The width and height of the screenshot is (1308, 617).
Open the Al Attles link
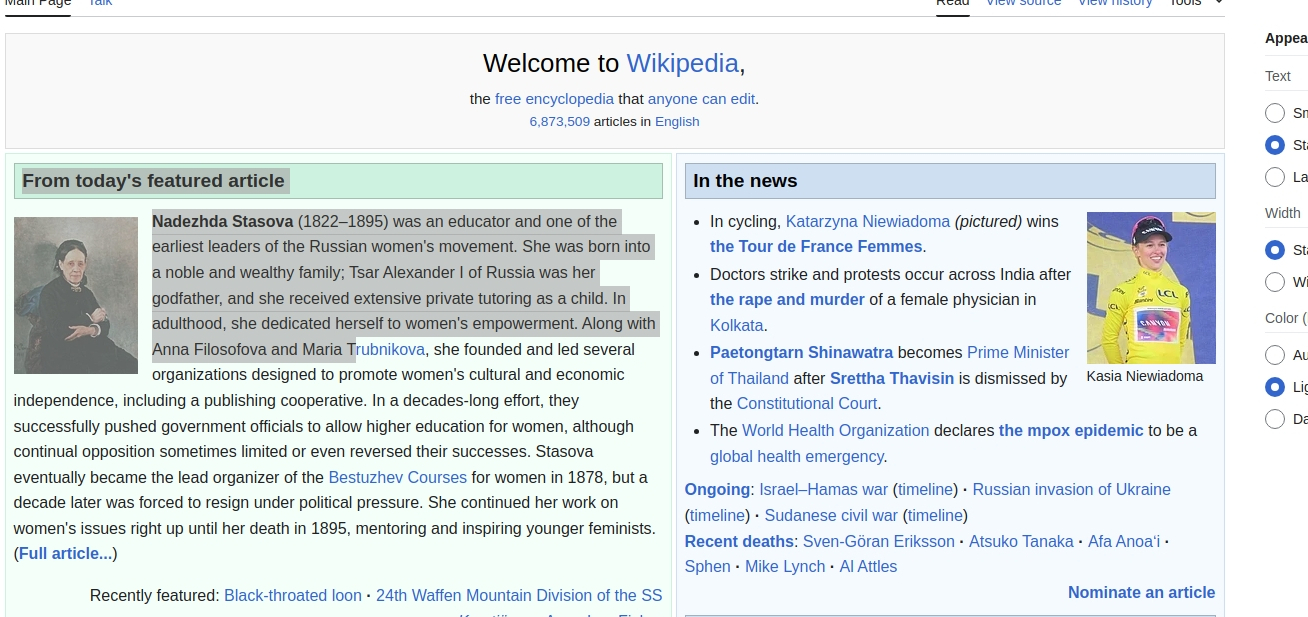point(868,567)
